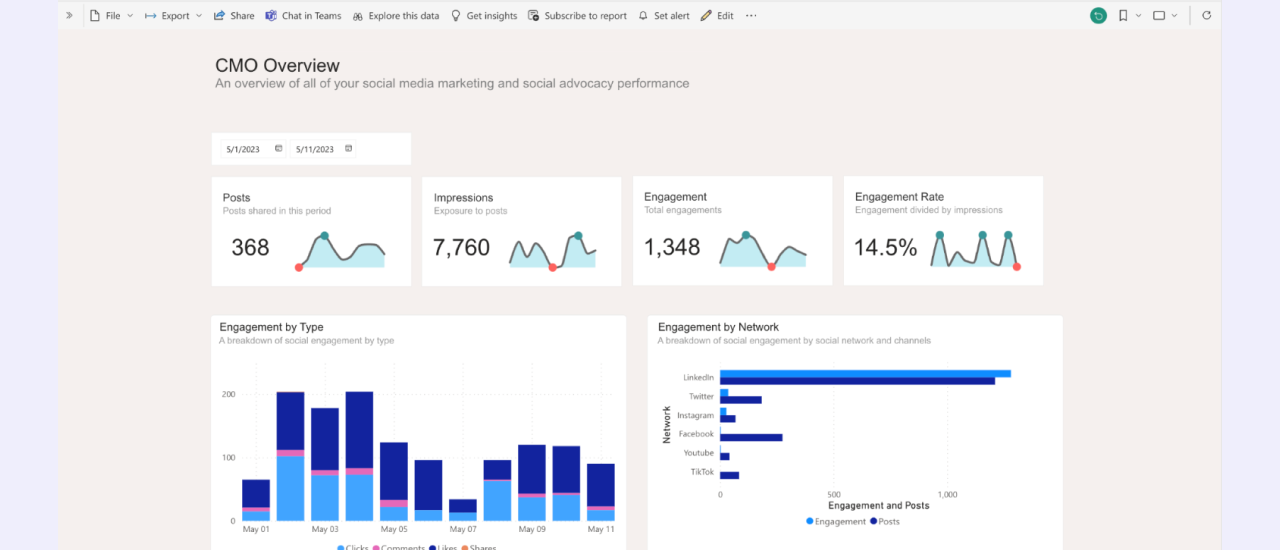Click the Edit pencil icon
Viewport: 1280px width, 550px height.
pos(706,16)
